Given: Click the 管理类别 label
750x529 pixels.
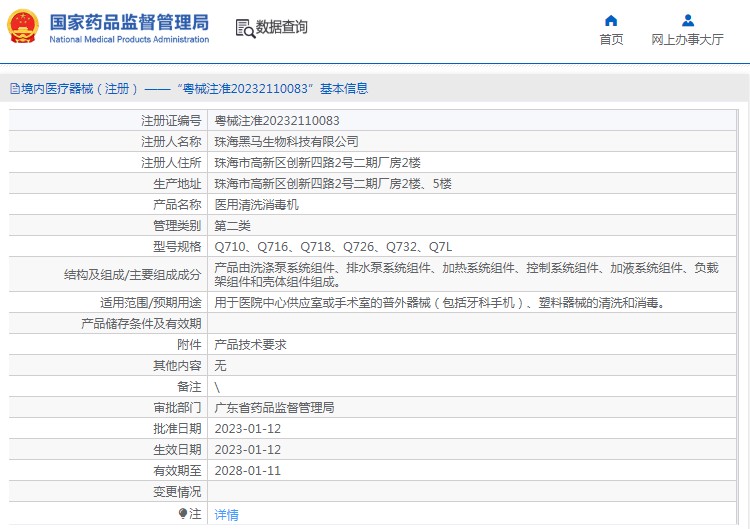Looking at the screenshot, I should point(177,226).
